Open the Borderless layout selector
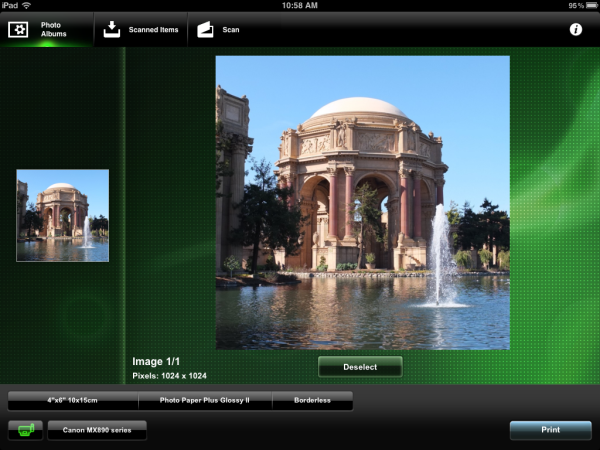This screenshot has width=600, height=450. 312,400
